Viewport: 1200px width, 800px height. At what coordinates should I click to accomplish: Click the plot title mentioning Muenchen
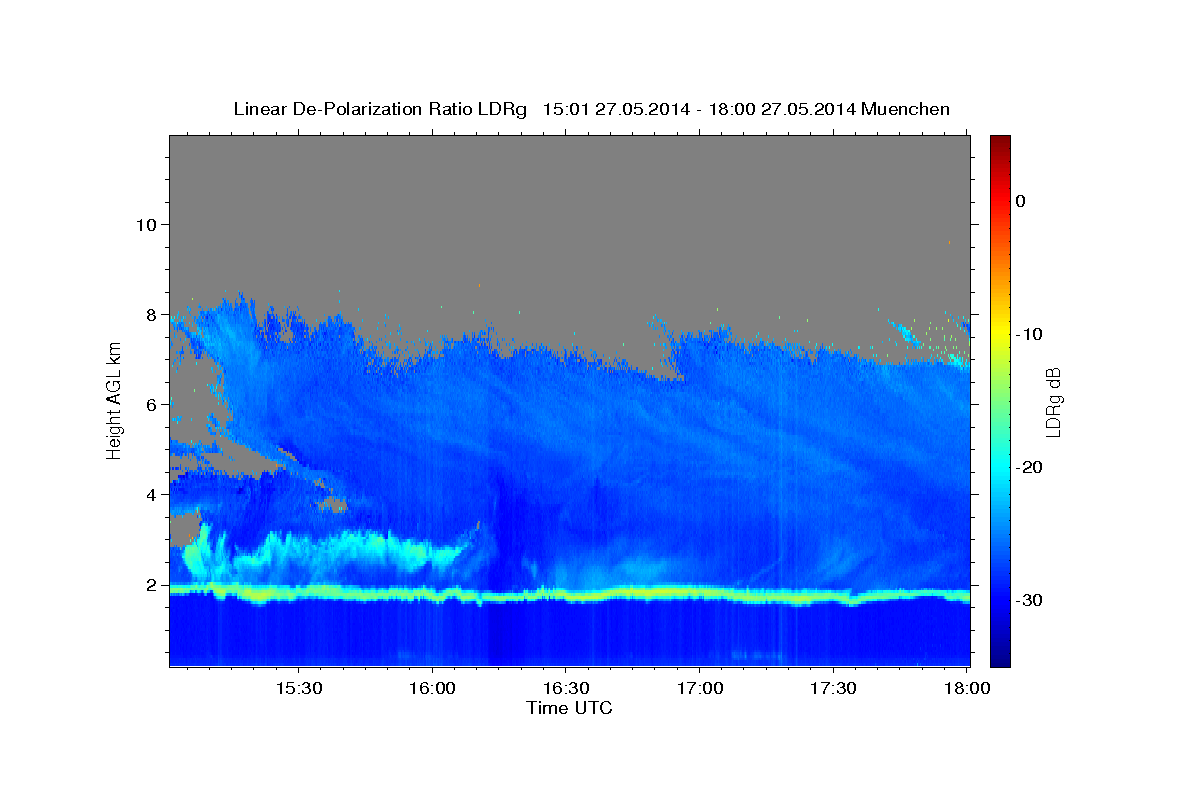(591, 109)
